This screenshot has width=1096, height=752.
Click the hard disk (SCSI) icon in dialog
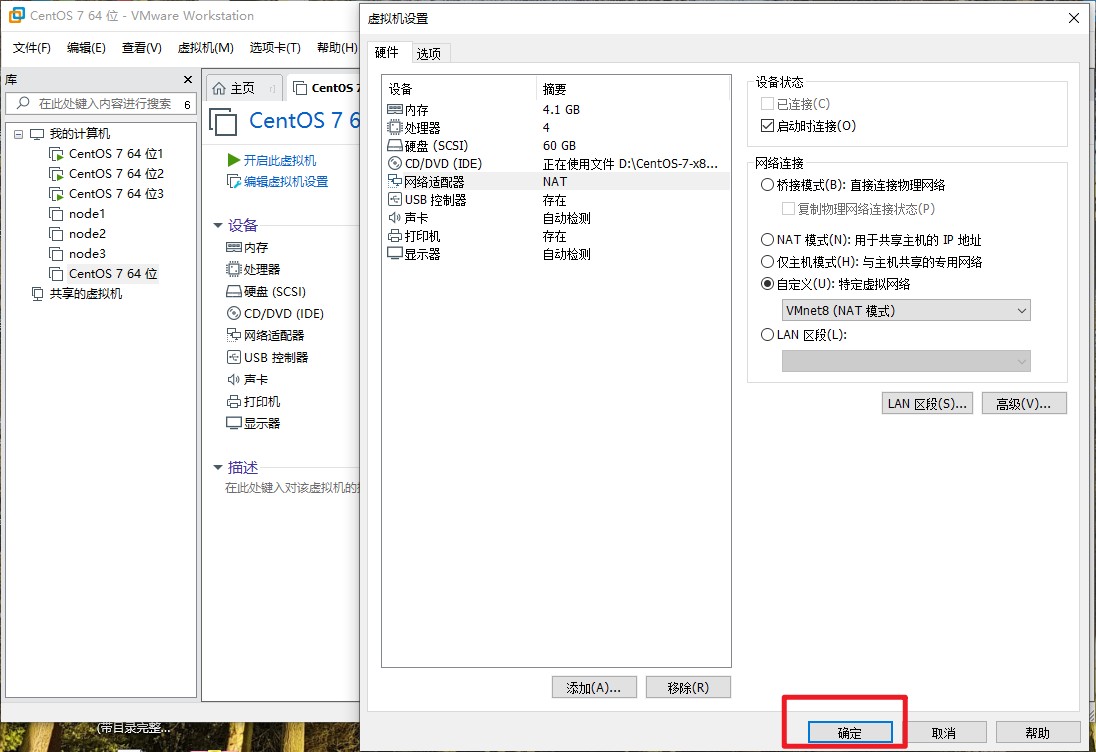coord(395,145)
